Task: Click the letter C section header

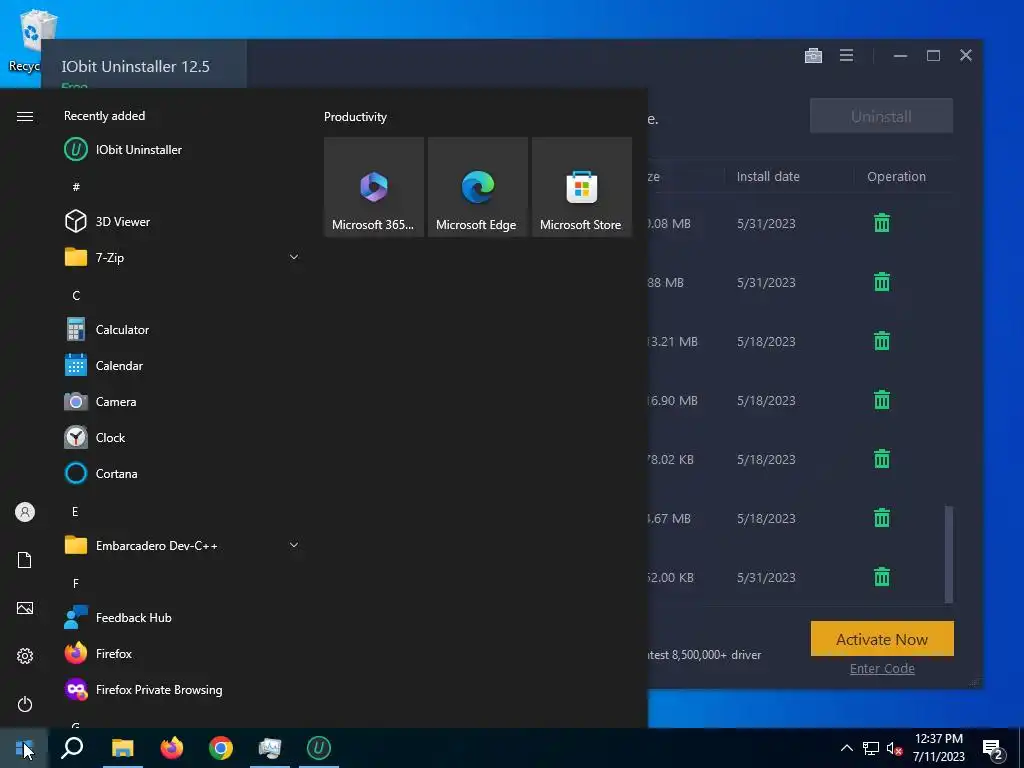Action: [x=76, y=295]
